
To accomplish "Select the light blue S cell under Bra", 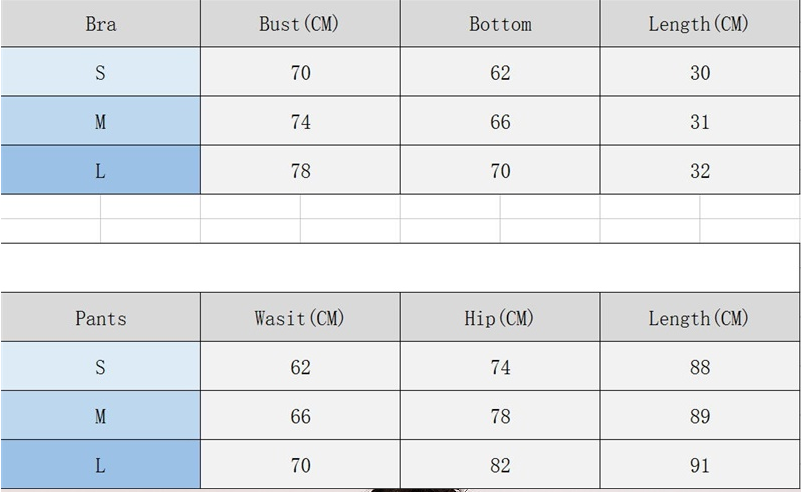I will coord(100,72).
